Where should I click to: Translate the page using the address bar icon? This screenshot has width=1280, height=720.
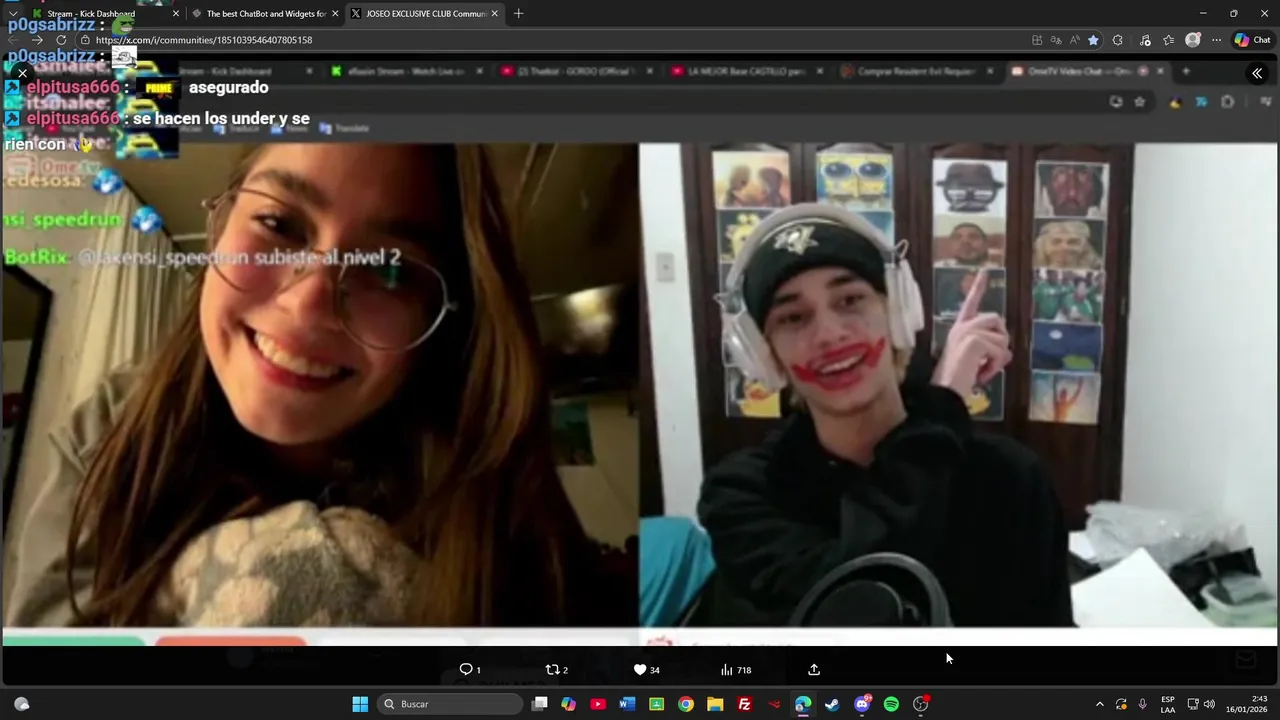point(1057,40)
